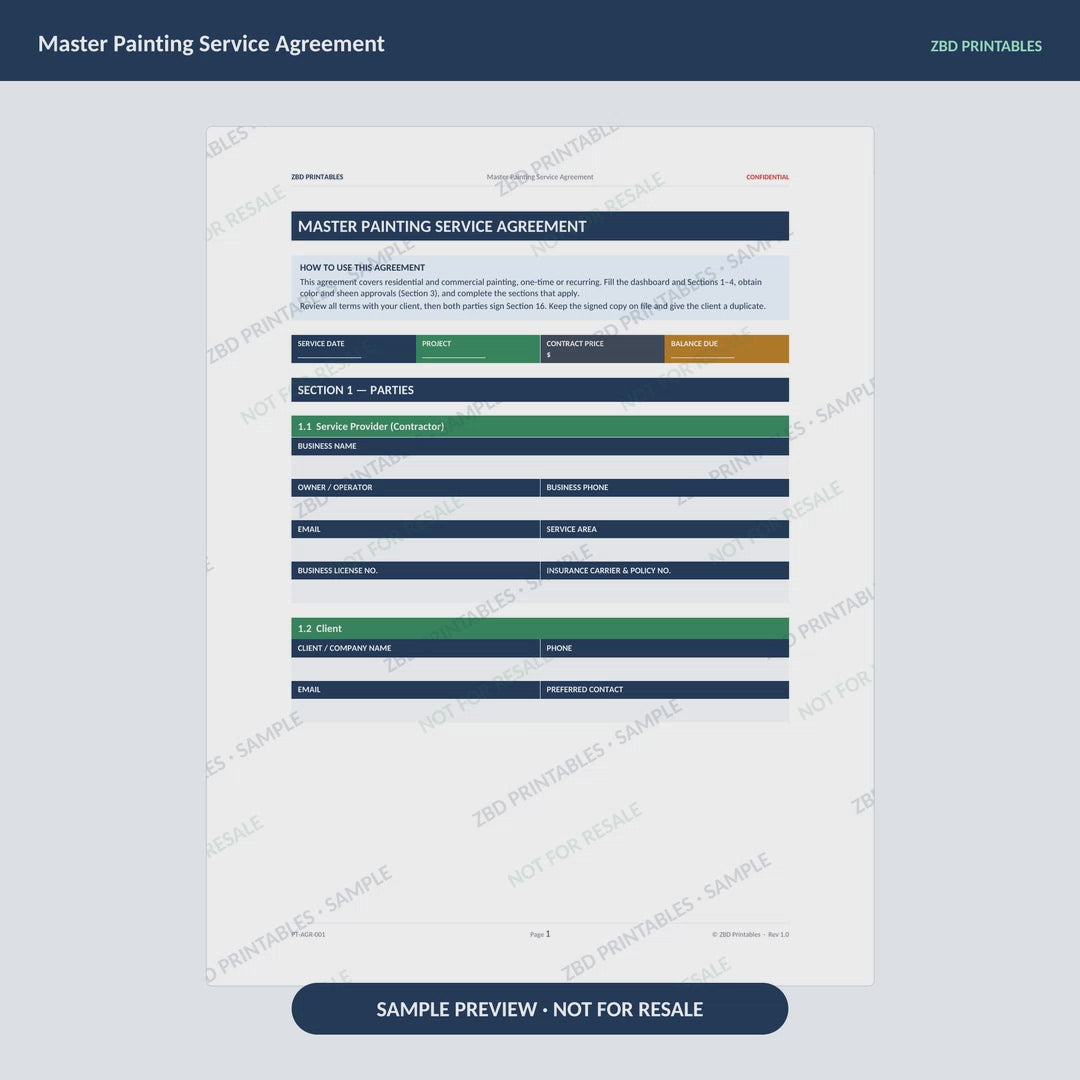Click the red CONFIDENTIAL label in document header

click(x=767, y=177)
